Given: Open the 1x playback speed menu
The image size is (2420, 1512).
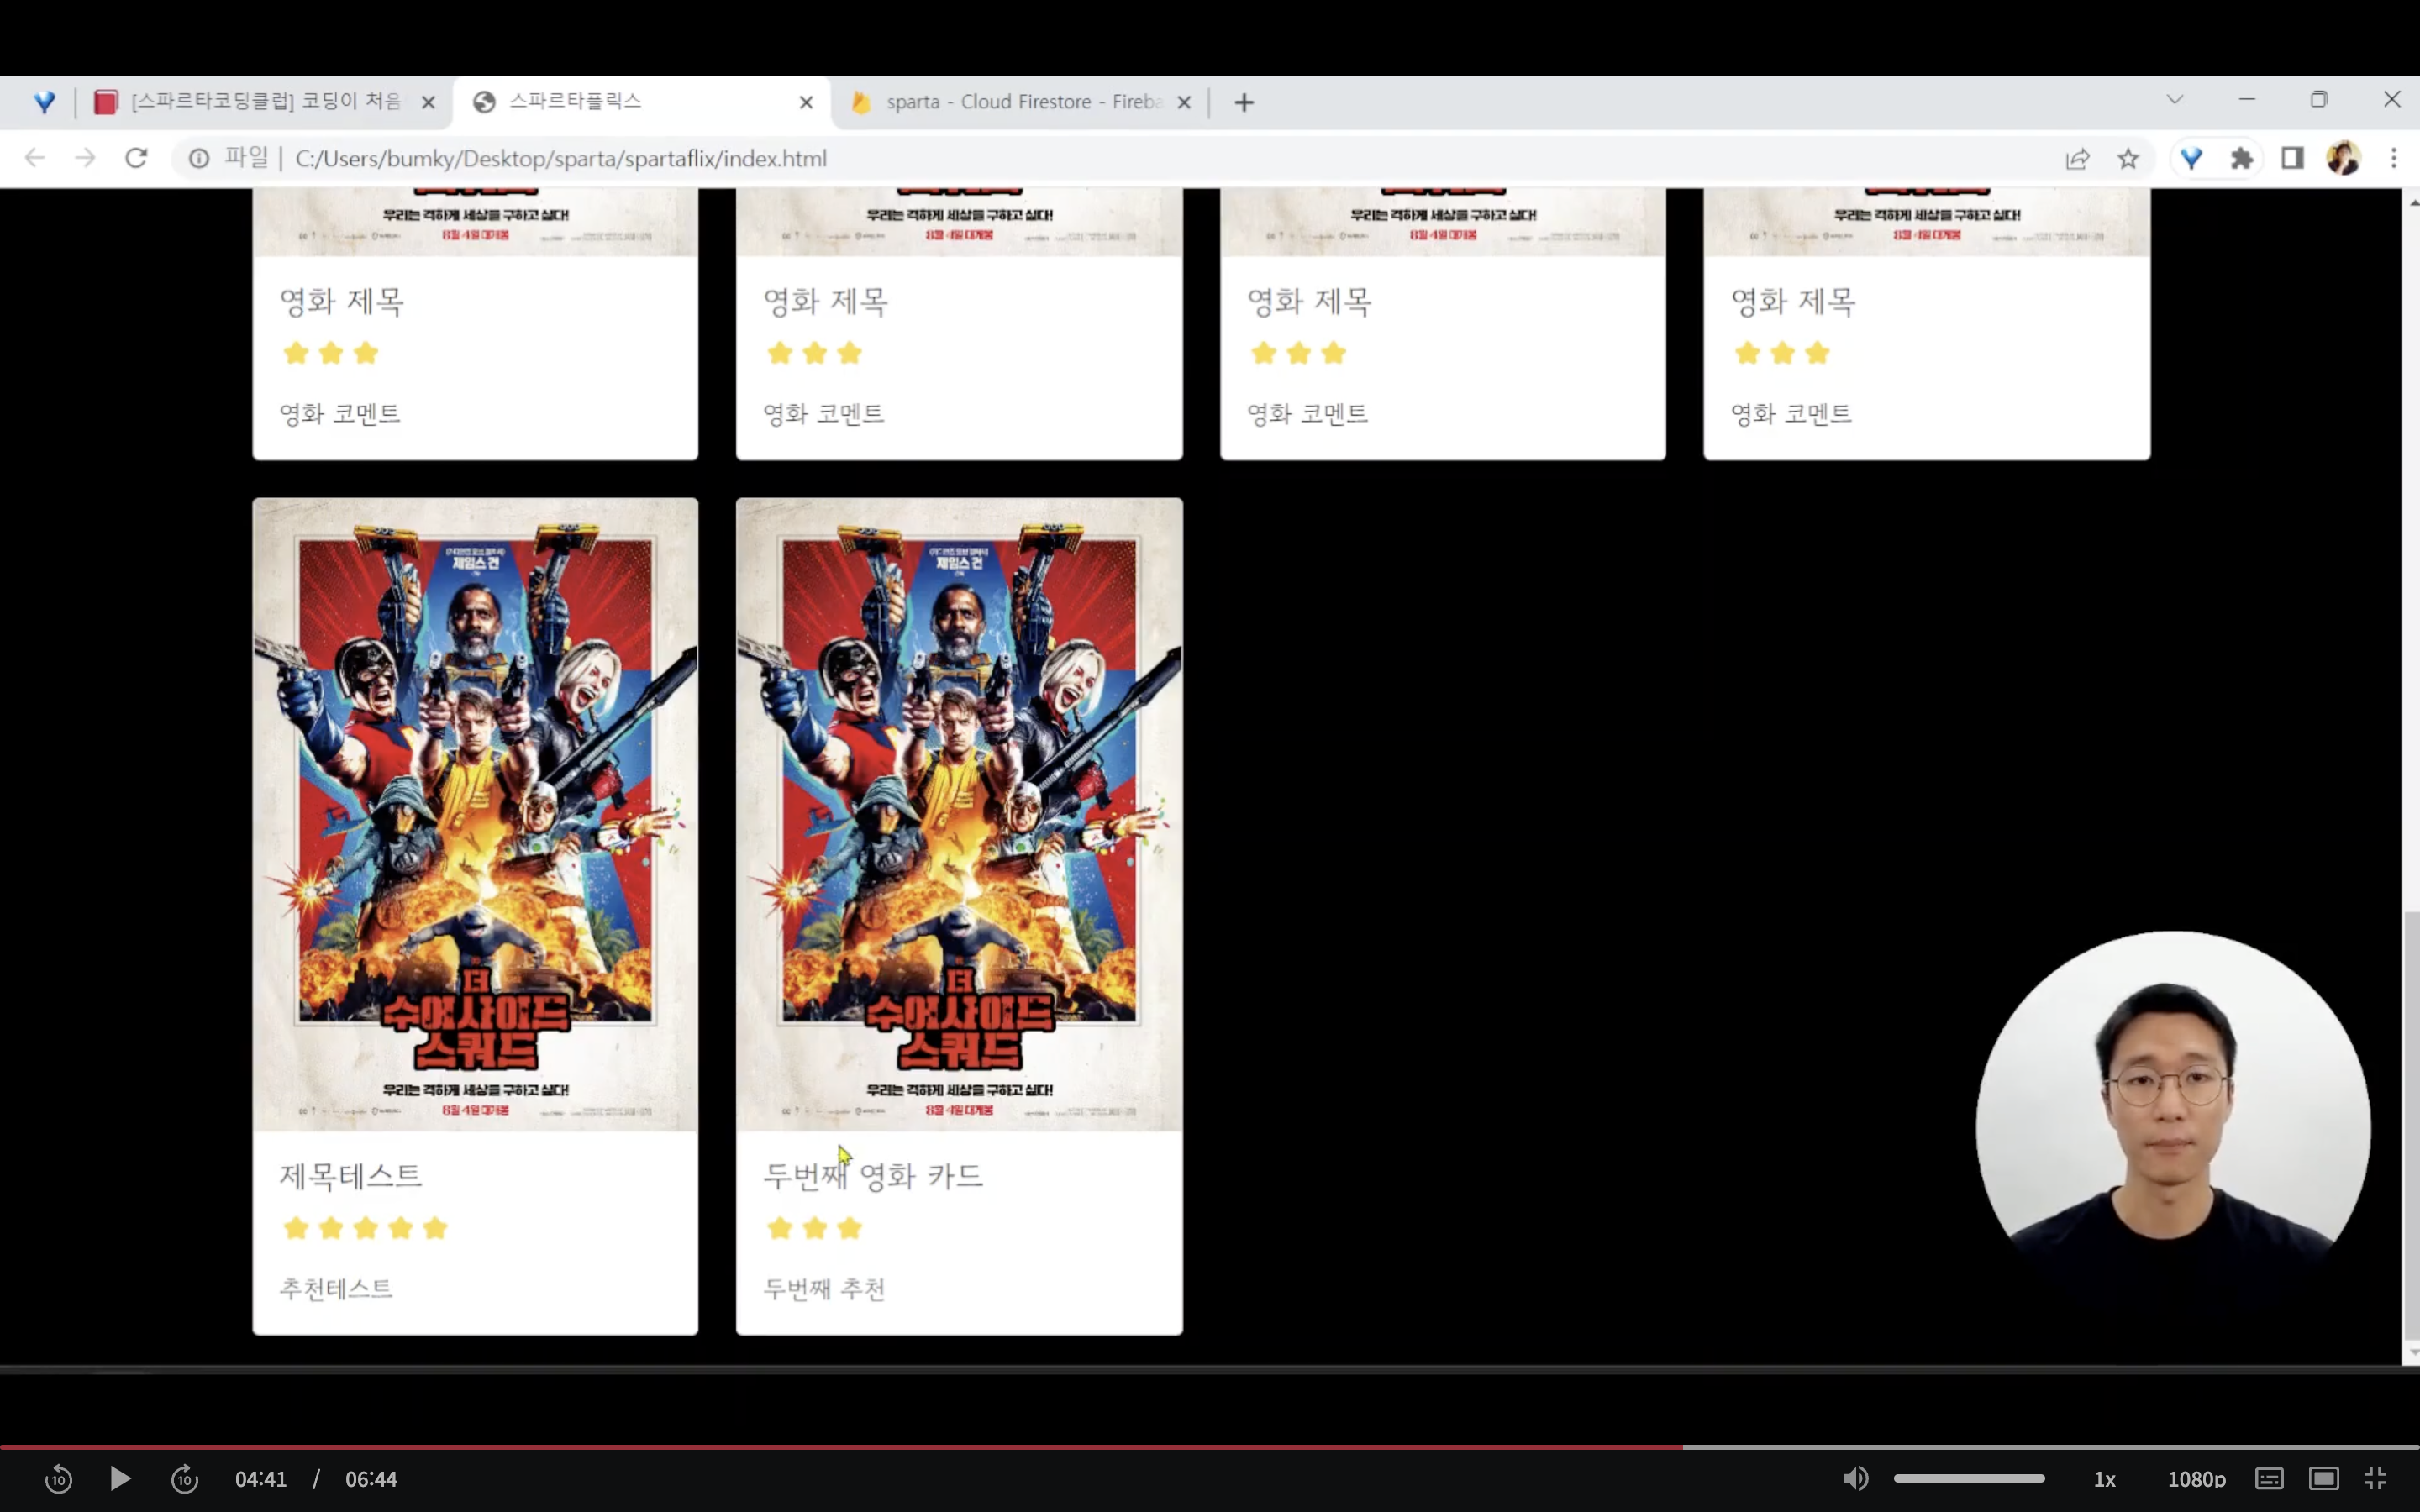Looking at the screenshot, I should pyautogui.click(x=2105, y=1479).
